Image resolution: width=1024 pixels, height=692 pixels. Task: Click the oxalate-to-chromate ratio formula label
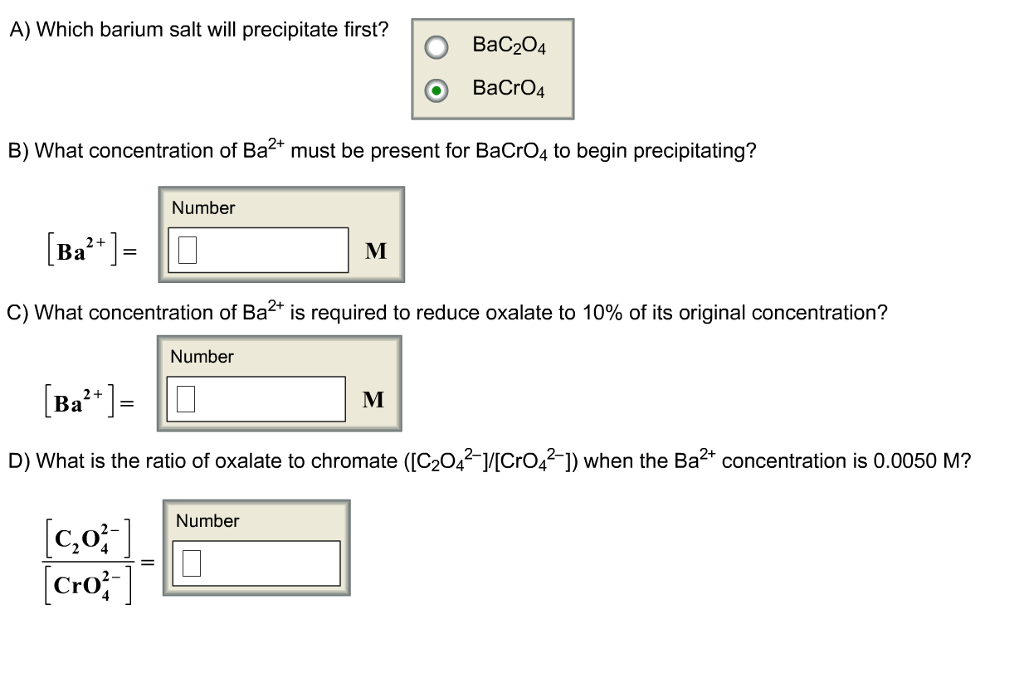coord(87,558)
